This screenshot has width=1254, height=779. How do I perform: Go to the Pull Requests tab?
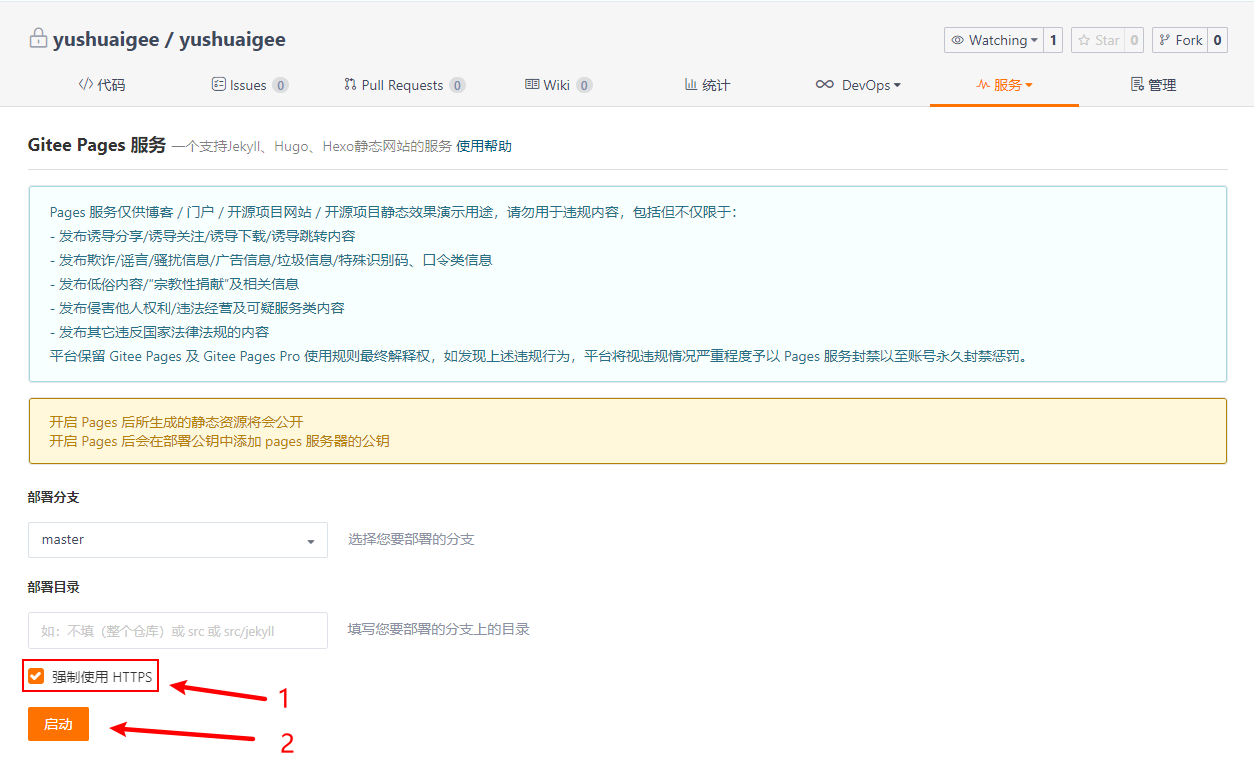[x=404, y=85]
